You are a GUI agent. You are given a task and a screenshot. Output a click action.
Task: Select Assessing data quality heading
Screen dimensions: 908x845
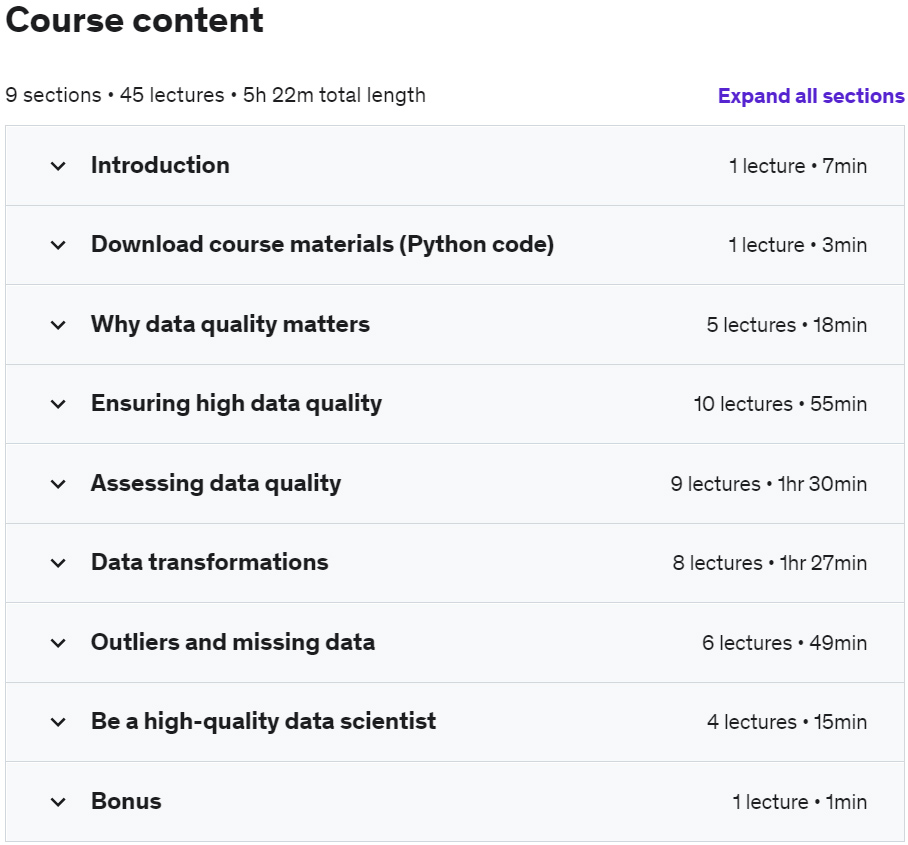[x=216, y=484]
